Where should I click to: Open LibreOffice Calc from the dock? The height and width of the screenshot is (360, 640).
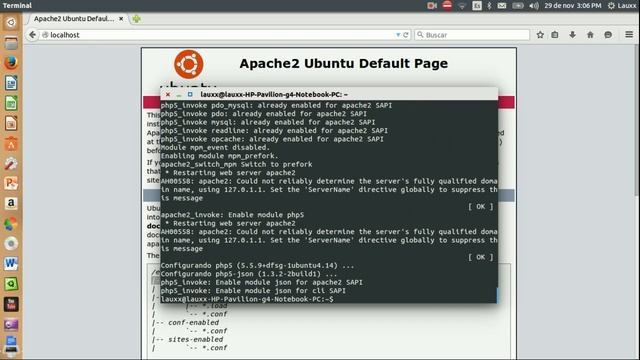click(11, 103)
